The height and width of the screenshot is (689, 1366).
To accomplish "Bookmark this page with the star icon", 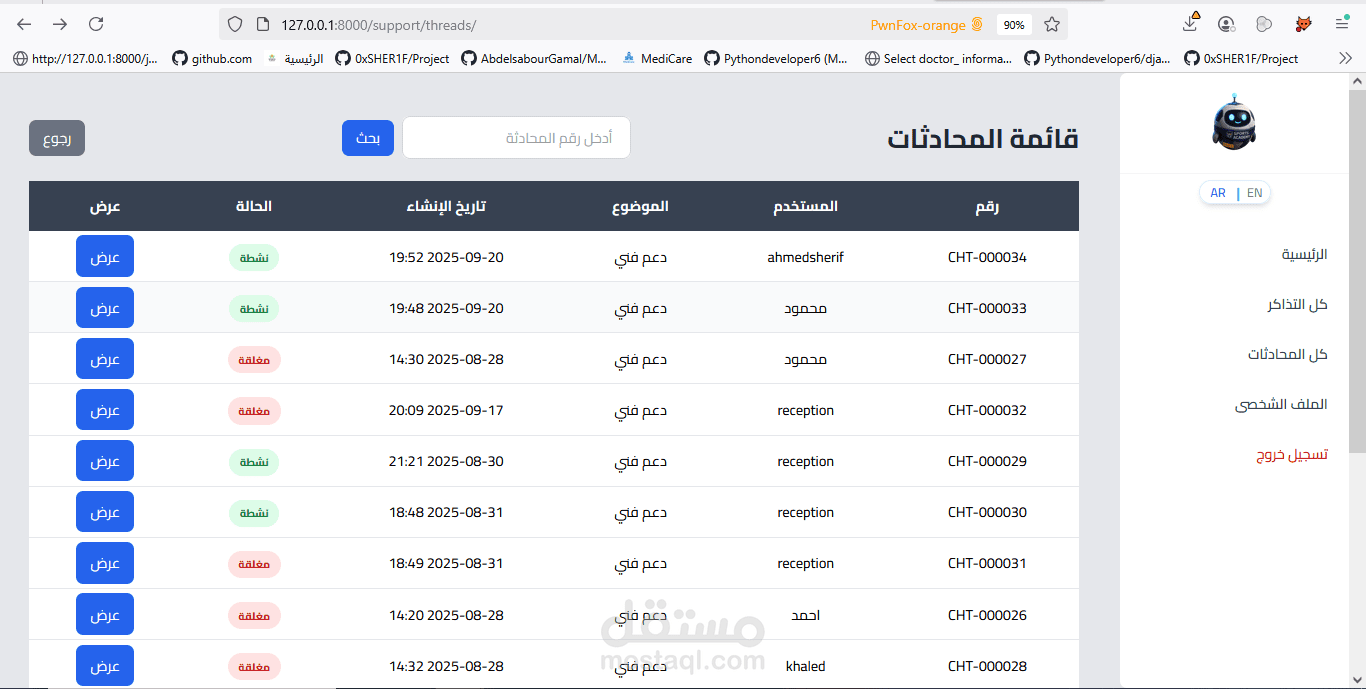I will point(1052,24).
